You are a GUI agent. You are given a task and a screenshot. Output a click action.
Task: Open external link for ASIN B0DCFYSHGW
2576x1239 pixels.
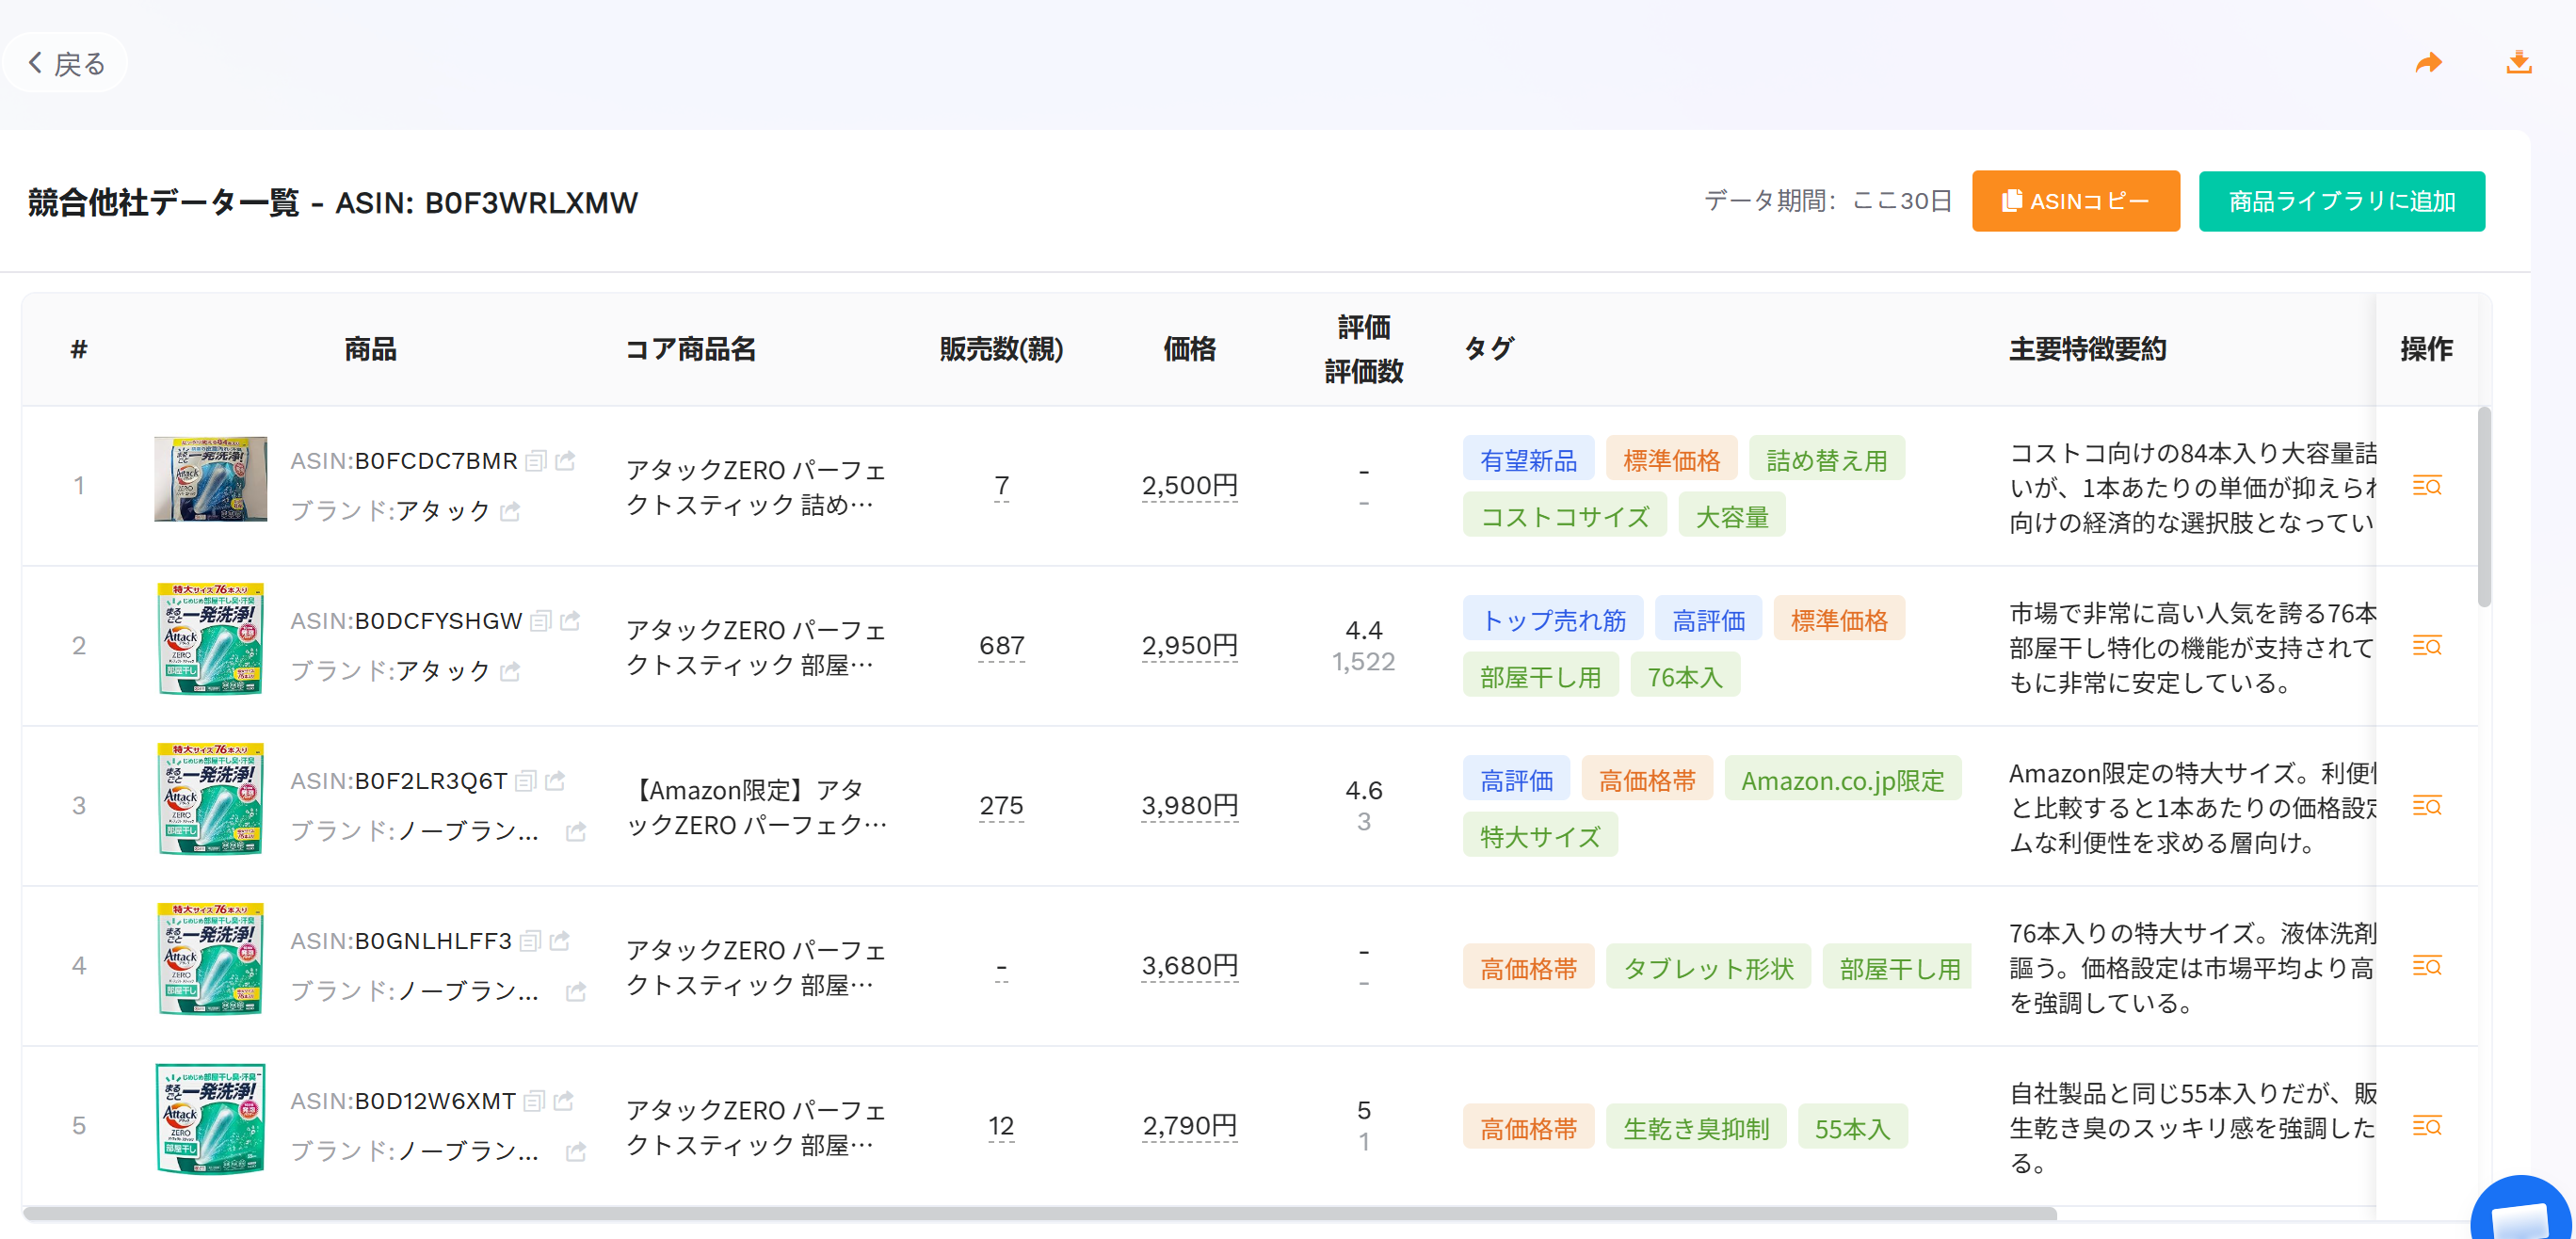coord(571,621)
